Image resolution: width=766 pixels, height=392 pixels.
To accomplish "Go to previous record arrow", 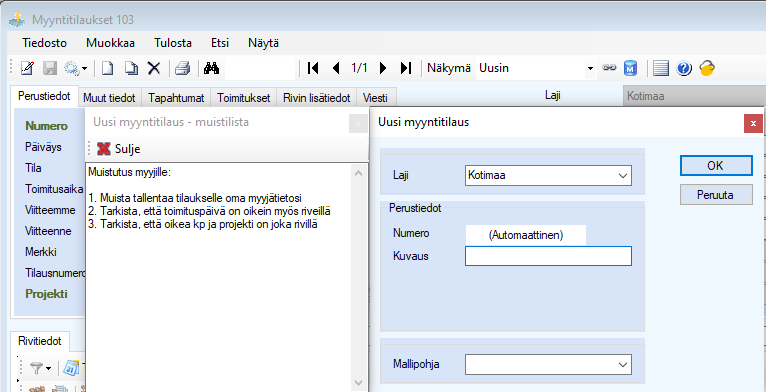I will [x=336, y=68].
